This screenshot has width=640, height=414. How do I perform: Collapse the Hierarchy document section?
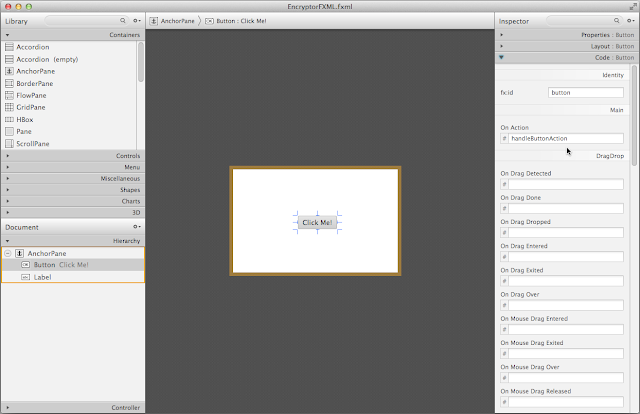(x=7, y=241)
